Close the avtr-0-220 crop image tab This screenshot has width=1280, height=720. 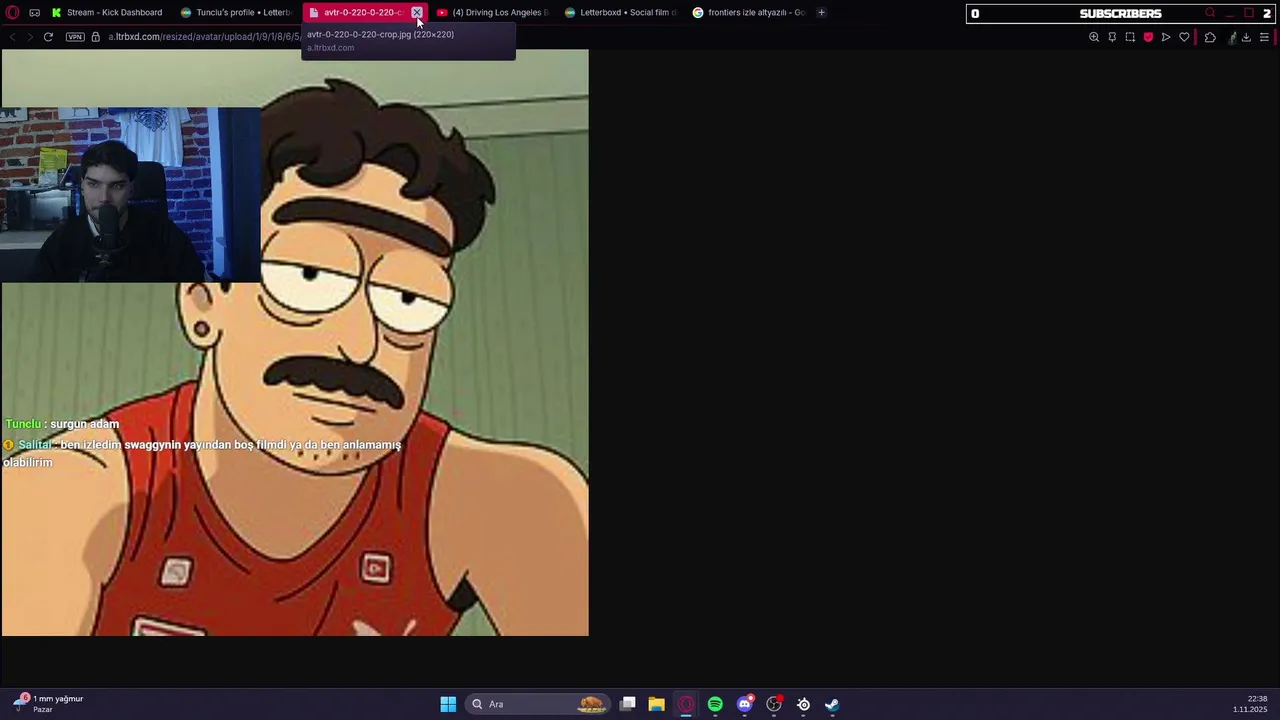click(x=417, y=13)
